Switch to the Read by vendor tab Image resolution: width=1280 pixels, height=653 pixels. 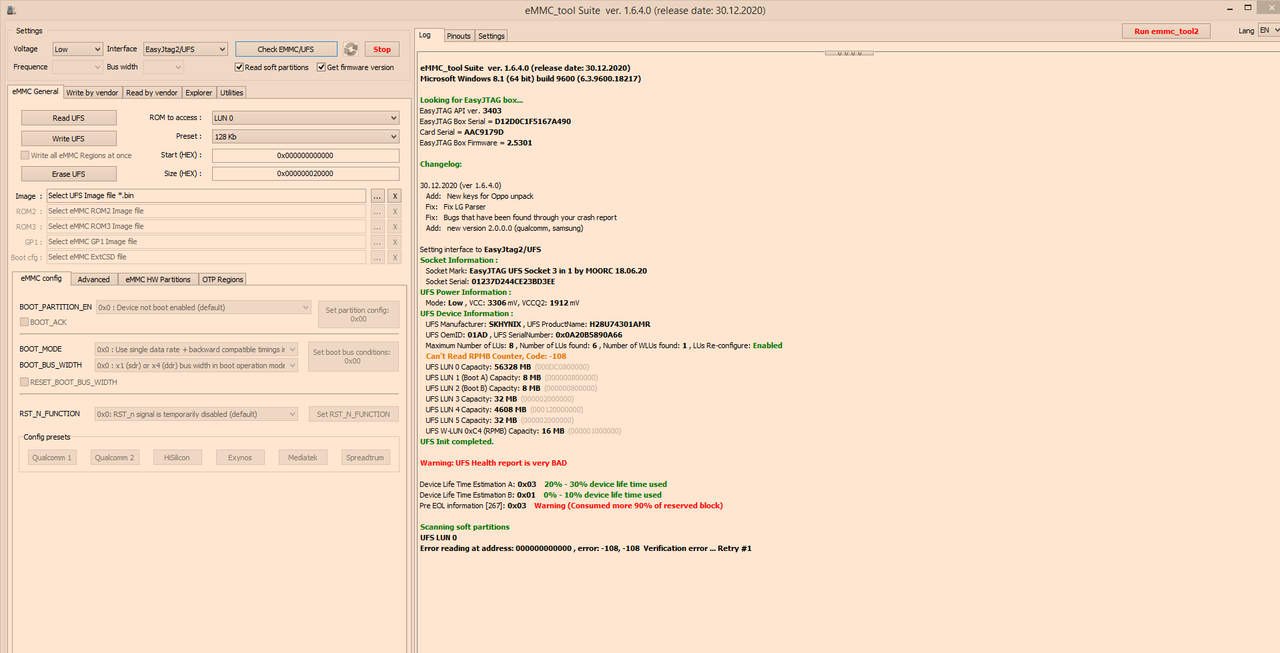coord(152,92)
